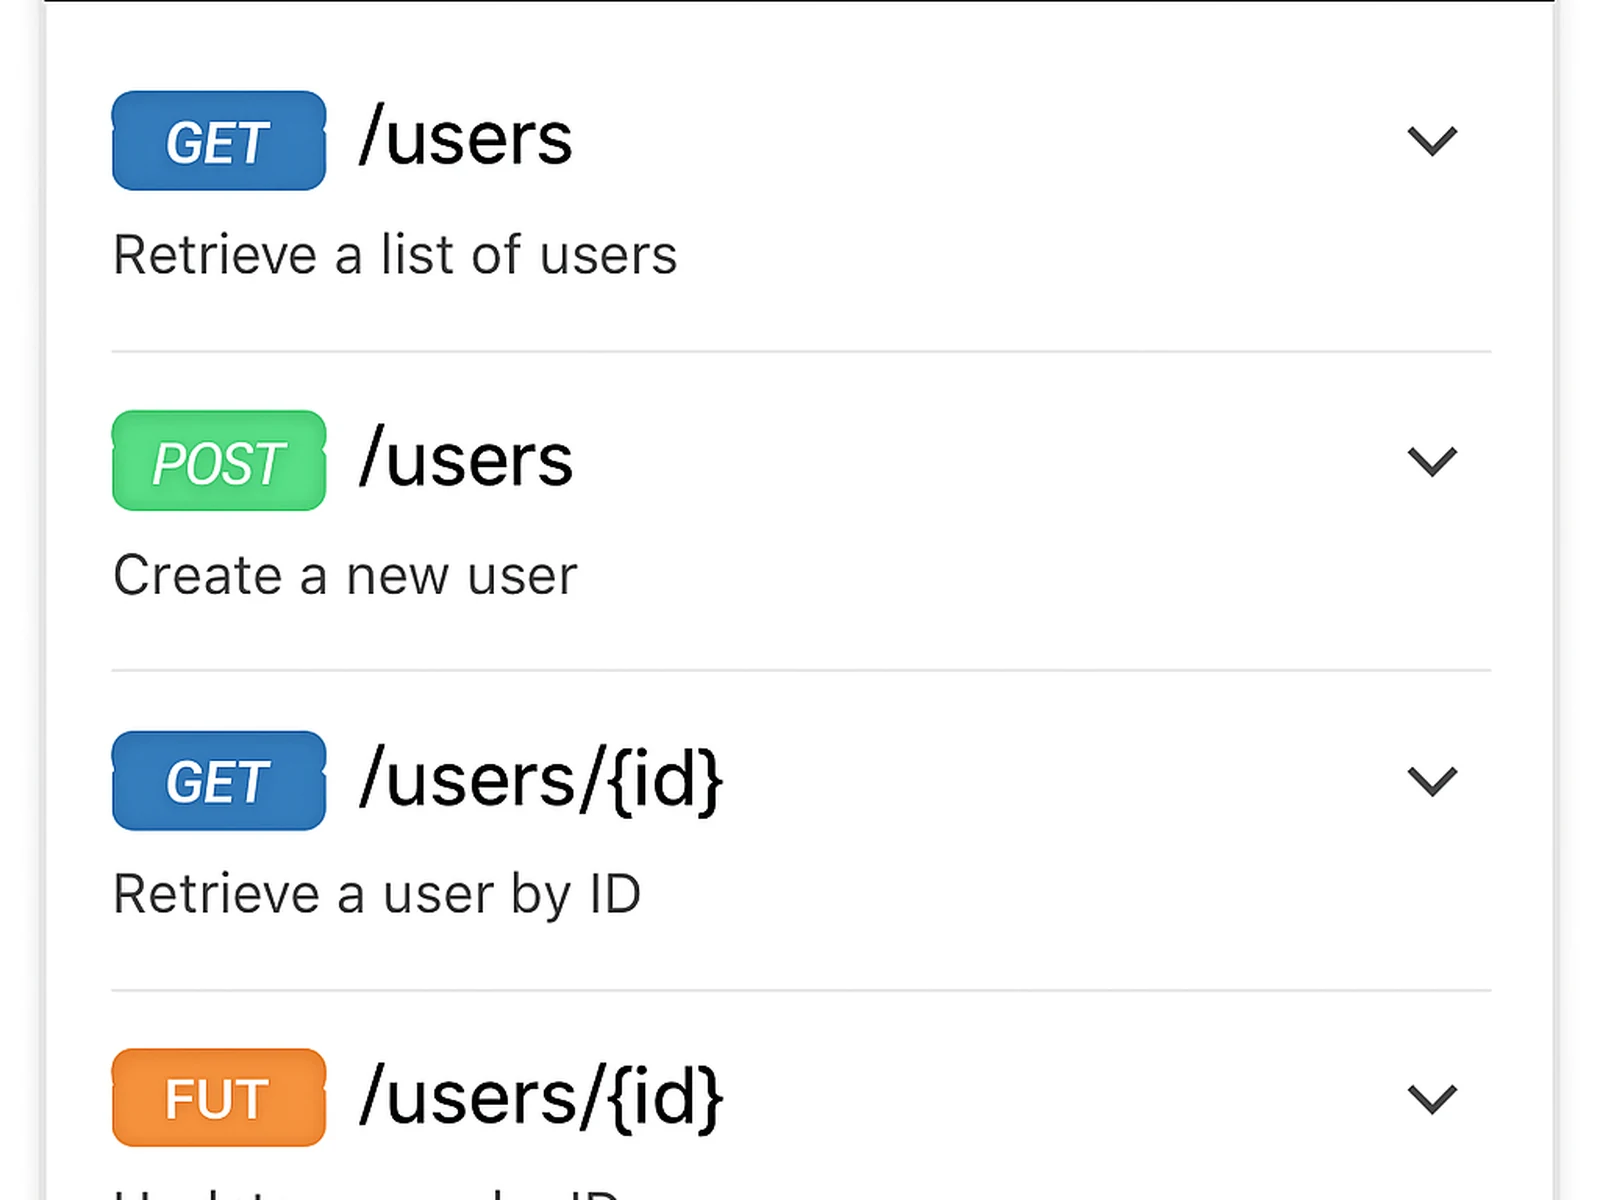Image resolution: width=1600 pixels, height=1200 pixels.
Task: Open the /users path next to GET
Action: point(466,139)
